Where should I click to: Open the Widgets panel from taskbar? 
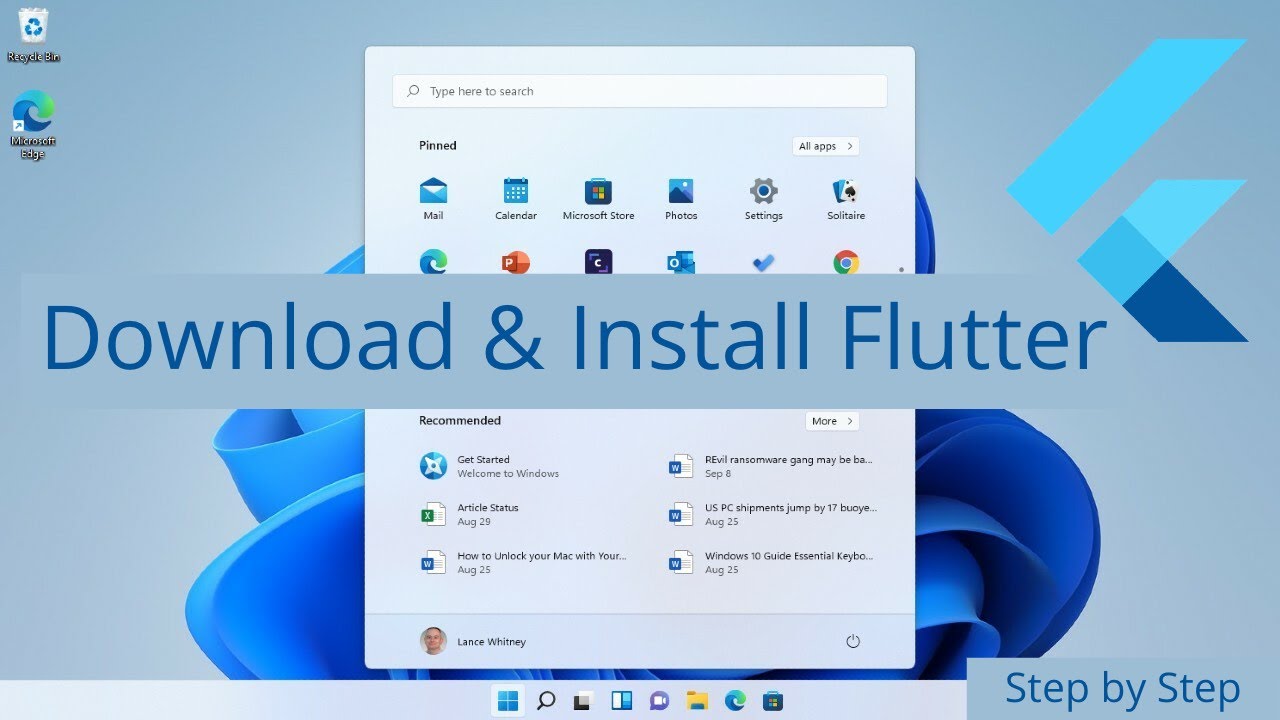coord(621,700)
